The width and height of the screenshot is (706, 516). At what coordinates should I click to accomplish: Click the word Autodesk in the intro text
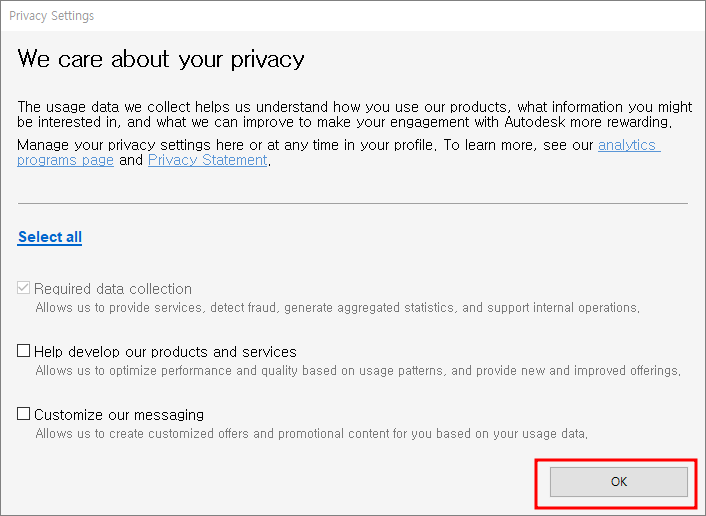tap(535, 122)
